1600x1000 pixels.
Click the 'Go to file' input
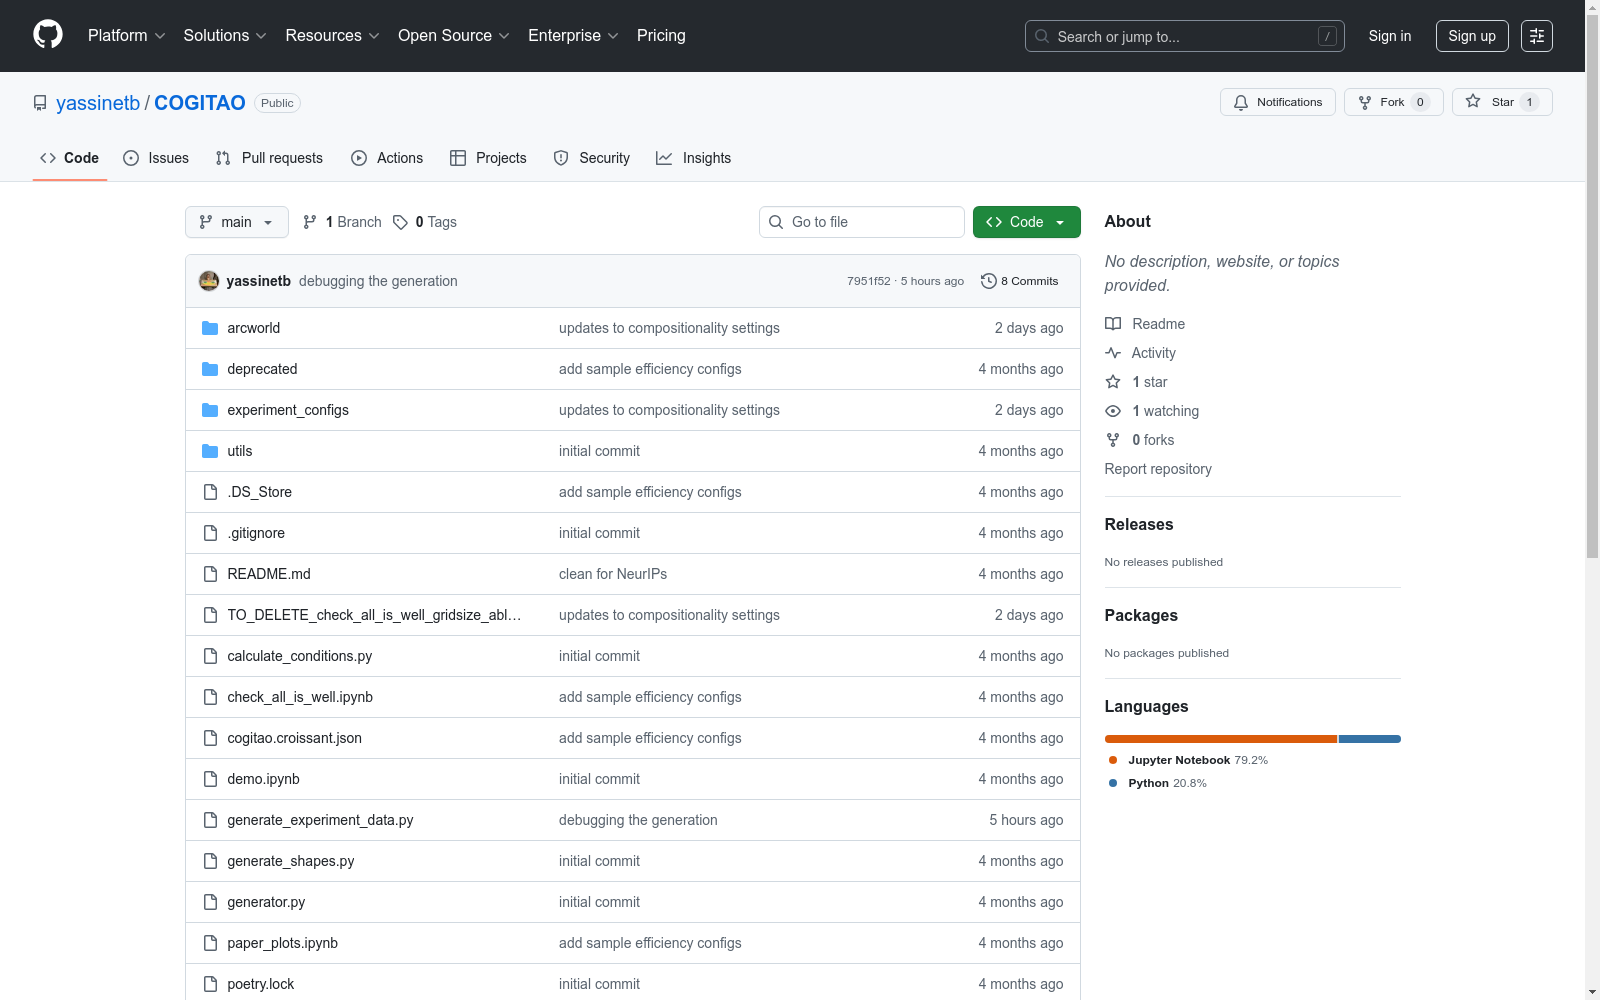point(862,222)
